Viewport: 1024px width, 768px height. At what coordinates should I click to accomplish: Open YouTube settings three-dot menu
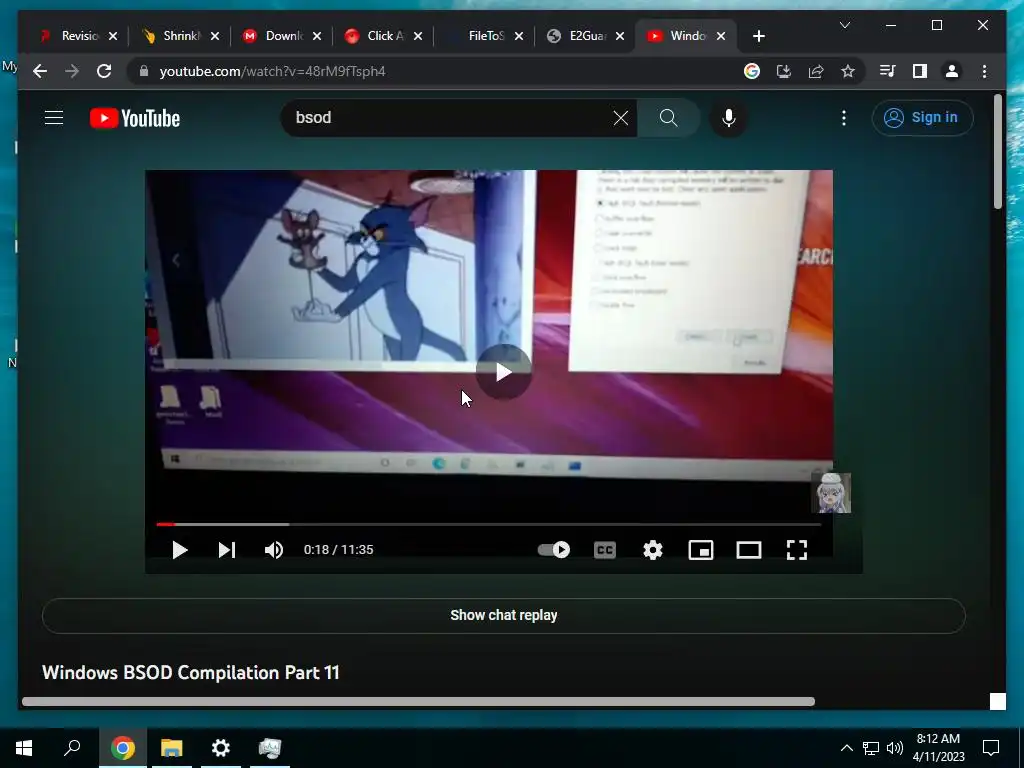point(844,118)
